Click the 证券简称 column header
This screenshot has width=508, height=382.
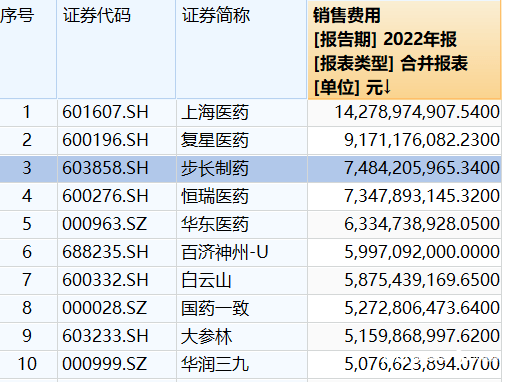pos(241,49)
